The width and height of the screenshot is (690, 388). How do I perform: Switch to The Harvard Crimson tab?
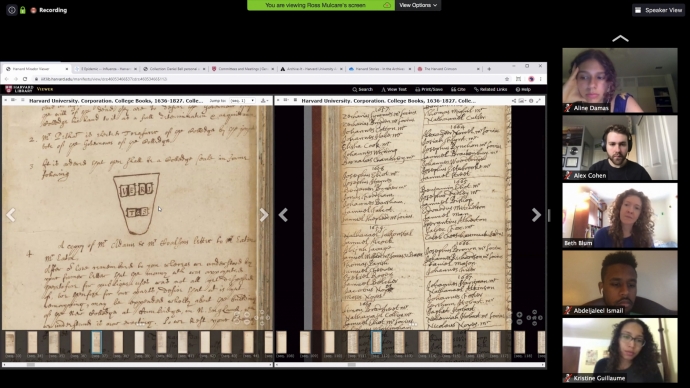(448, 69)
